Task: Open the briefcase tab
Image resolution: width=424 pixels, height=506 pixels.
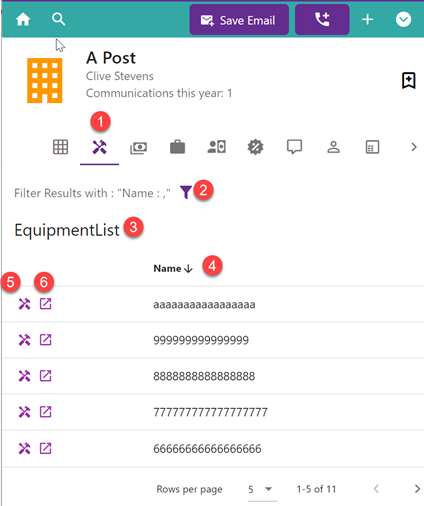Action: (177, 147)
